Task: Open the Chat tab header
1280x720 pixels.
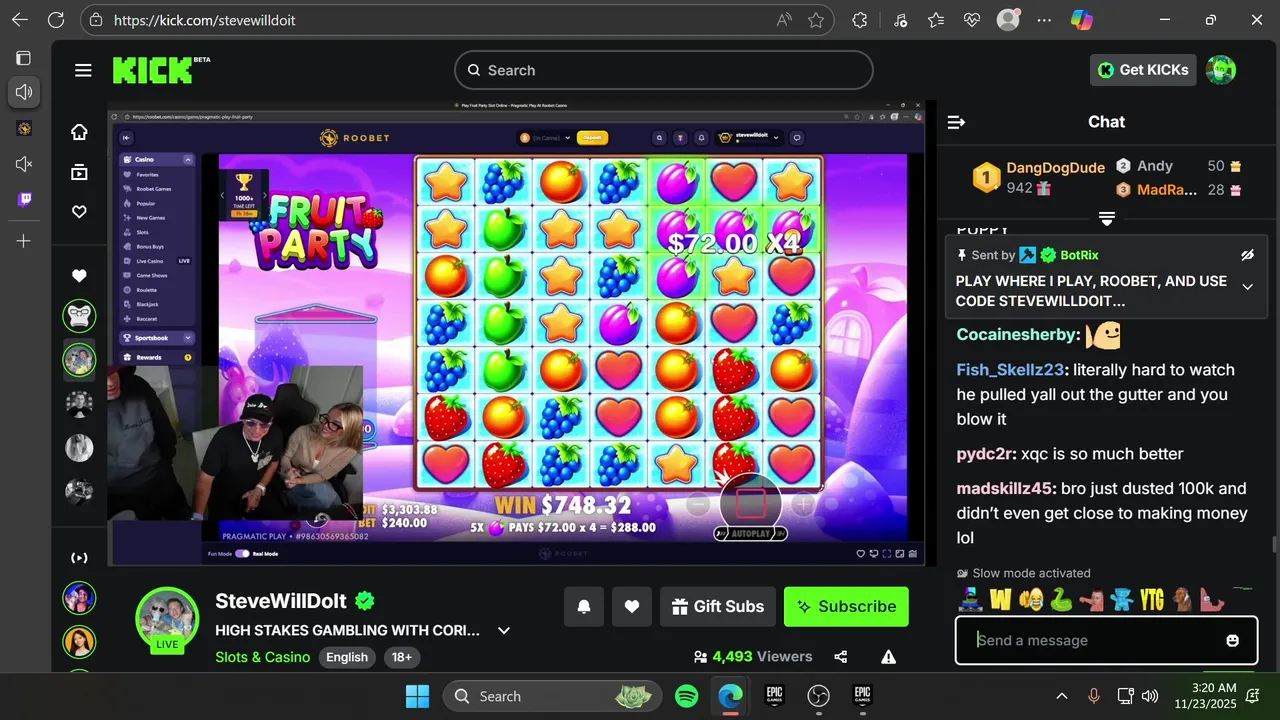Action: (1106, 122)
